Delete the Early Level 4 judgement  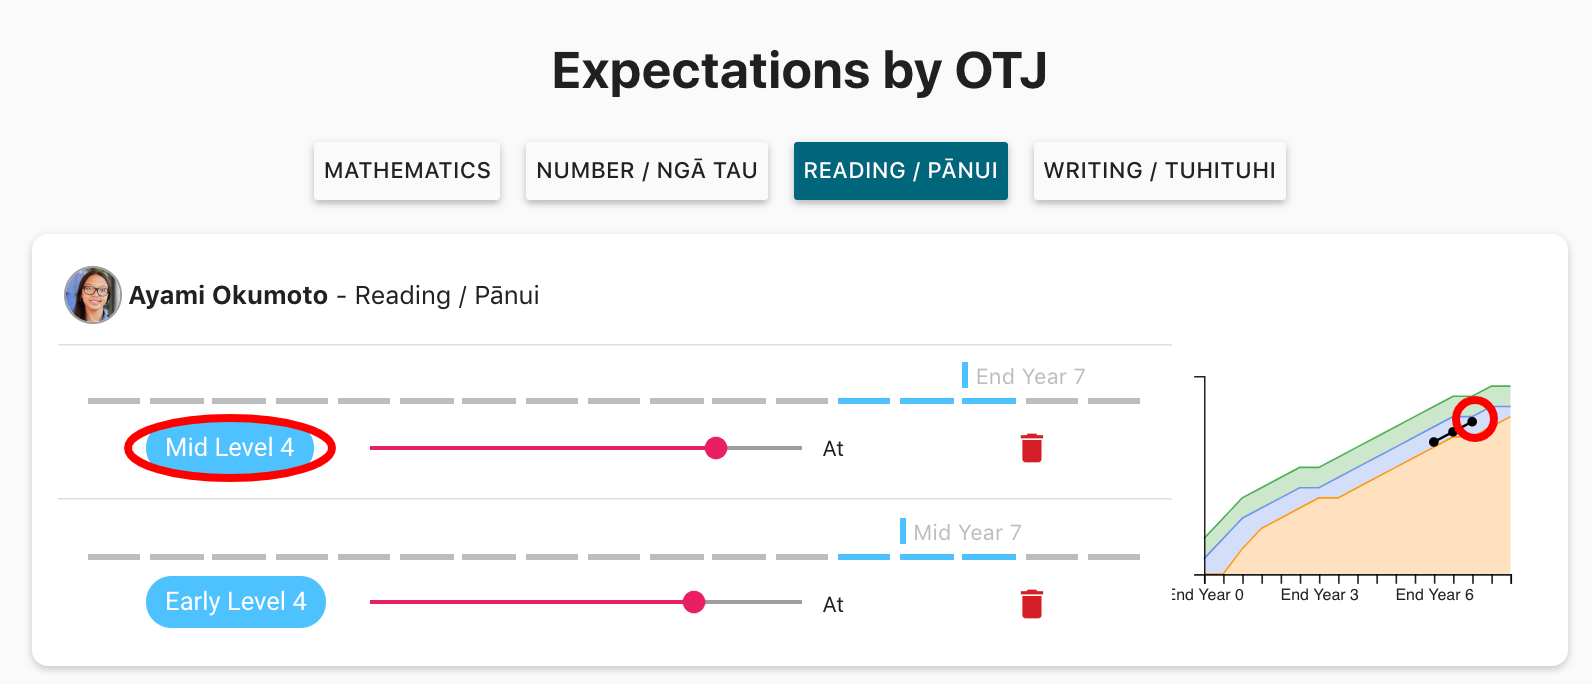coord(1032,604)
